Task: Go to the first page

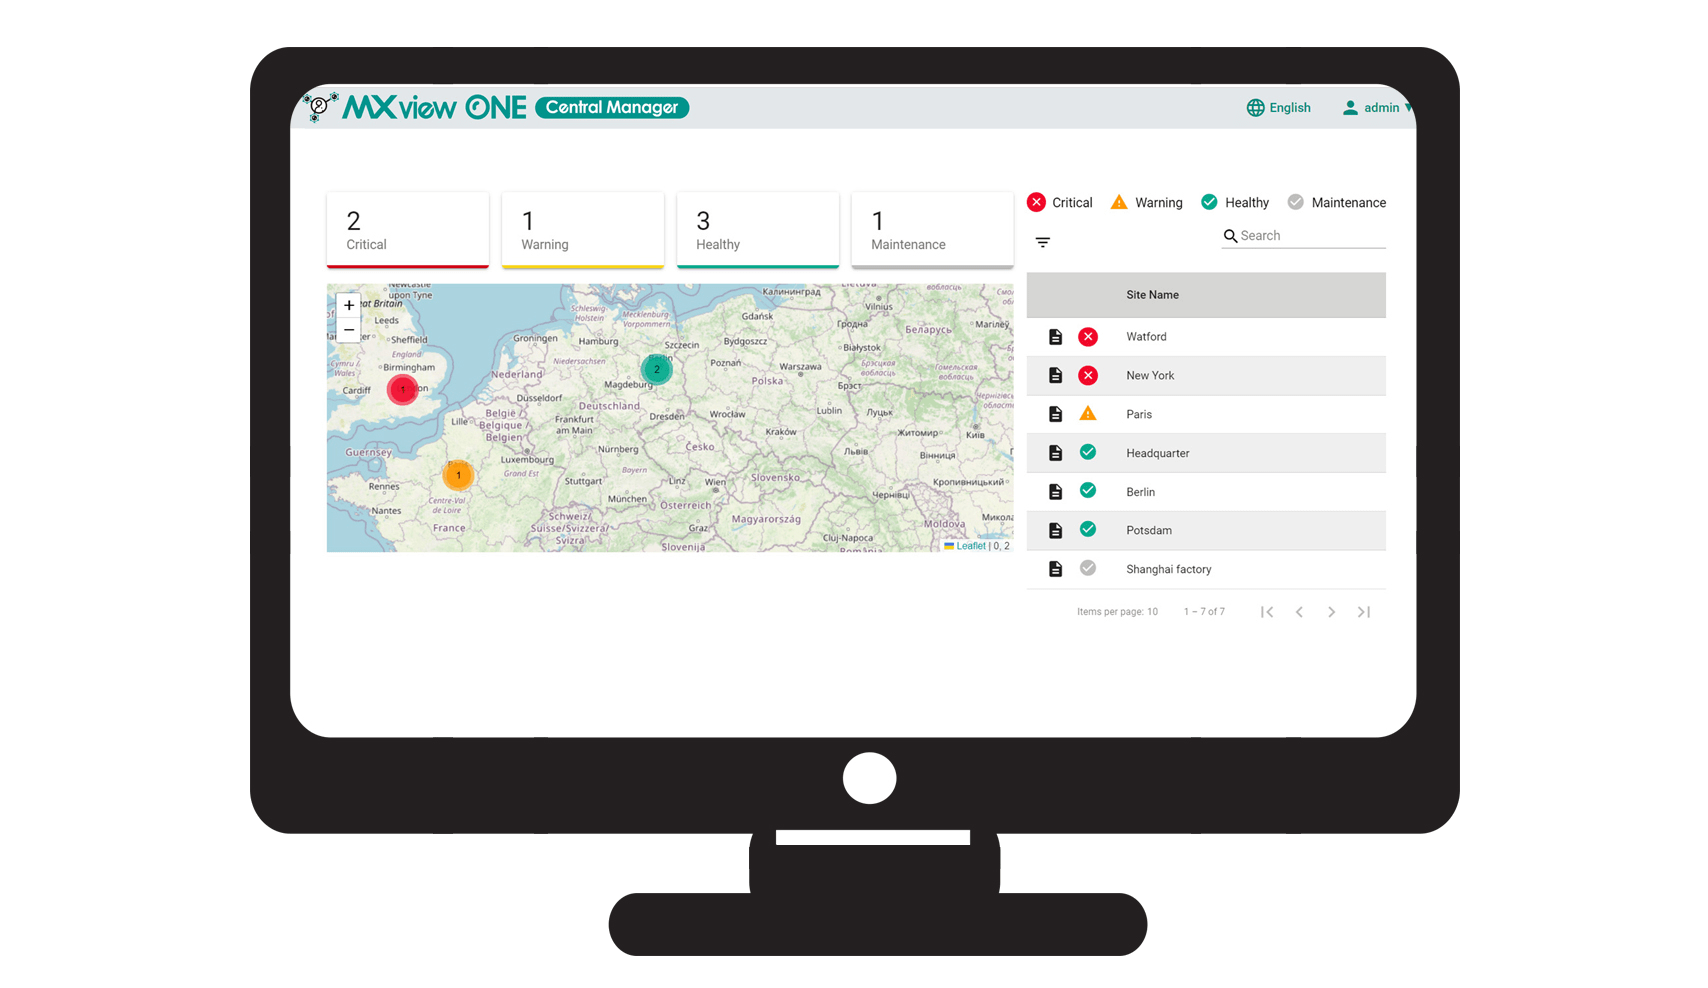Action: pos(1267,612)
